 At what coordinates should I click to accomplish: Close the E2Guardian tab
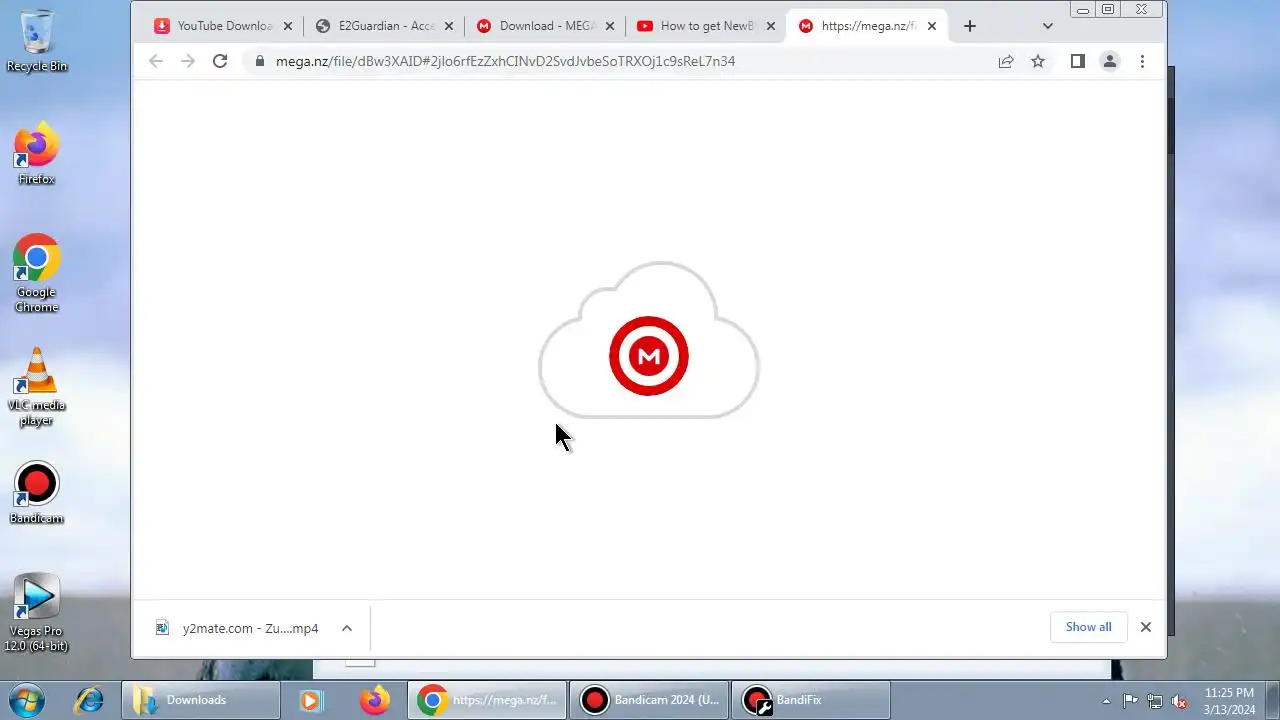click(448, 26)
